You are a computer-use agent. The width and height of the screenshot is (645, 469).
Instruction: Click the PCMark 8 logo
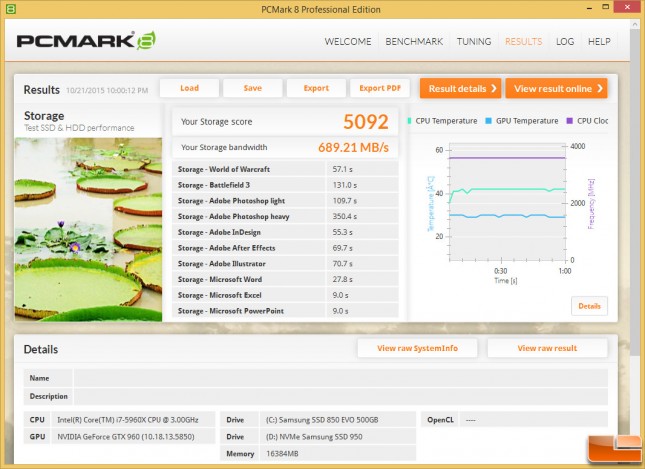coord(86,41)
